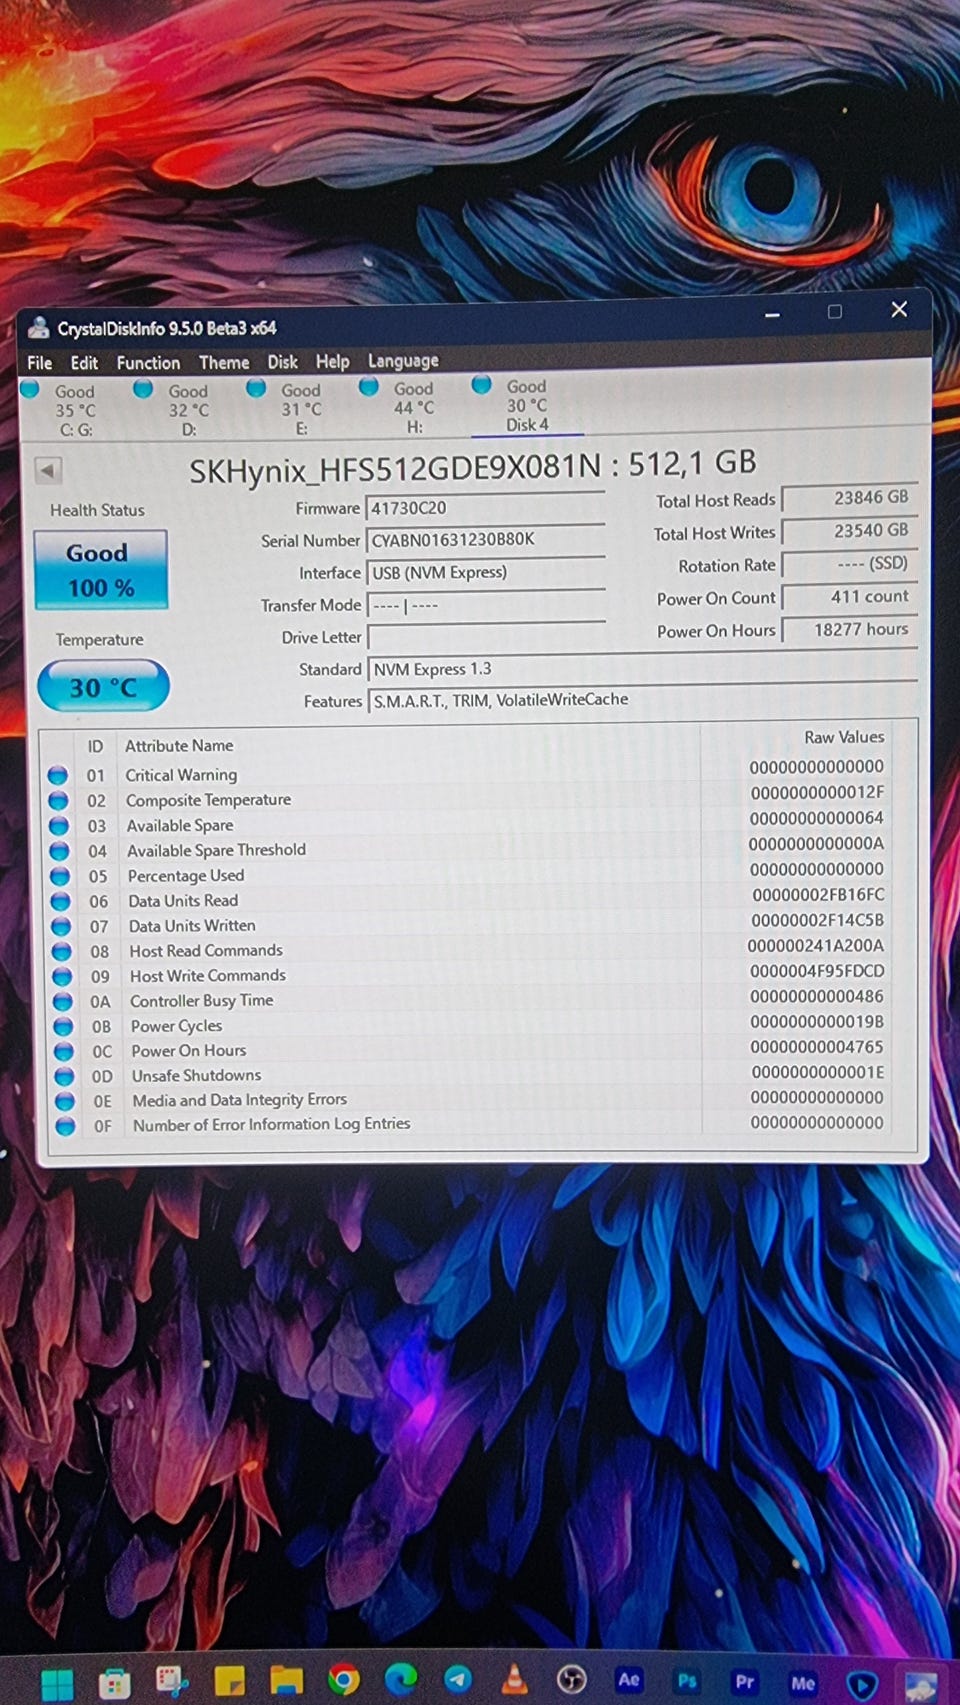Open the Theme menu
Viewport: 960px width, 1705px height.
(224, 362)
